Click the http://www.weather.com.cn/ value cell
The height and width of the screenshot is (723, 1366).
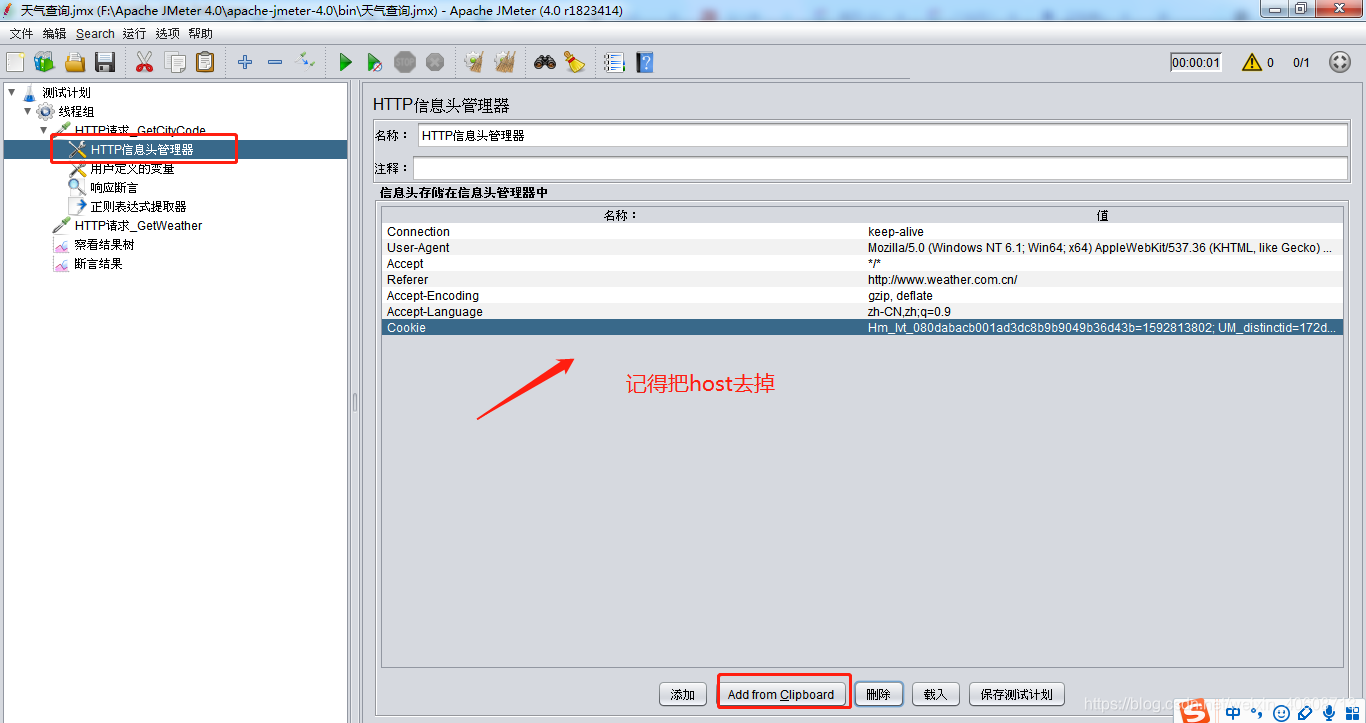click(1103, 279)
